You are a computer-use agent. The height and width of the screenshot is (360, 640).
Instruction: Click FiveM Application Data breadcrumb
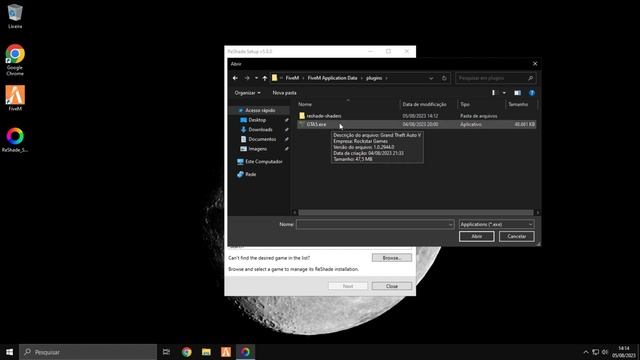click(332, 78)
